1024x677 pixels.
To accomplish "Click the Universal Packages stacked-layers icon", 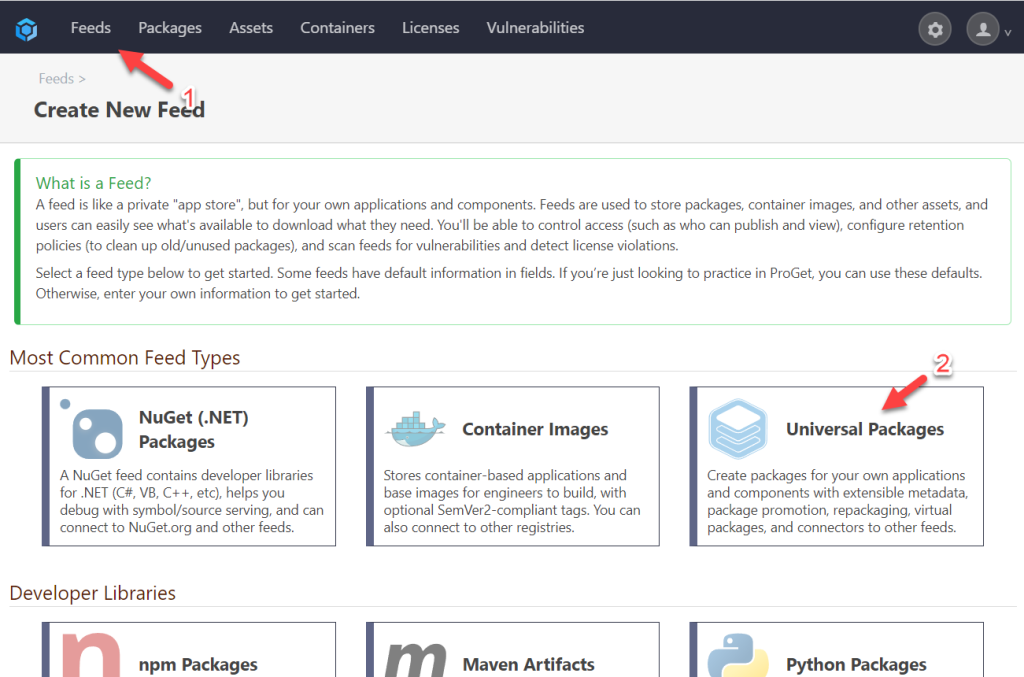I will [x=737, y=429].
